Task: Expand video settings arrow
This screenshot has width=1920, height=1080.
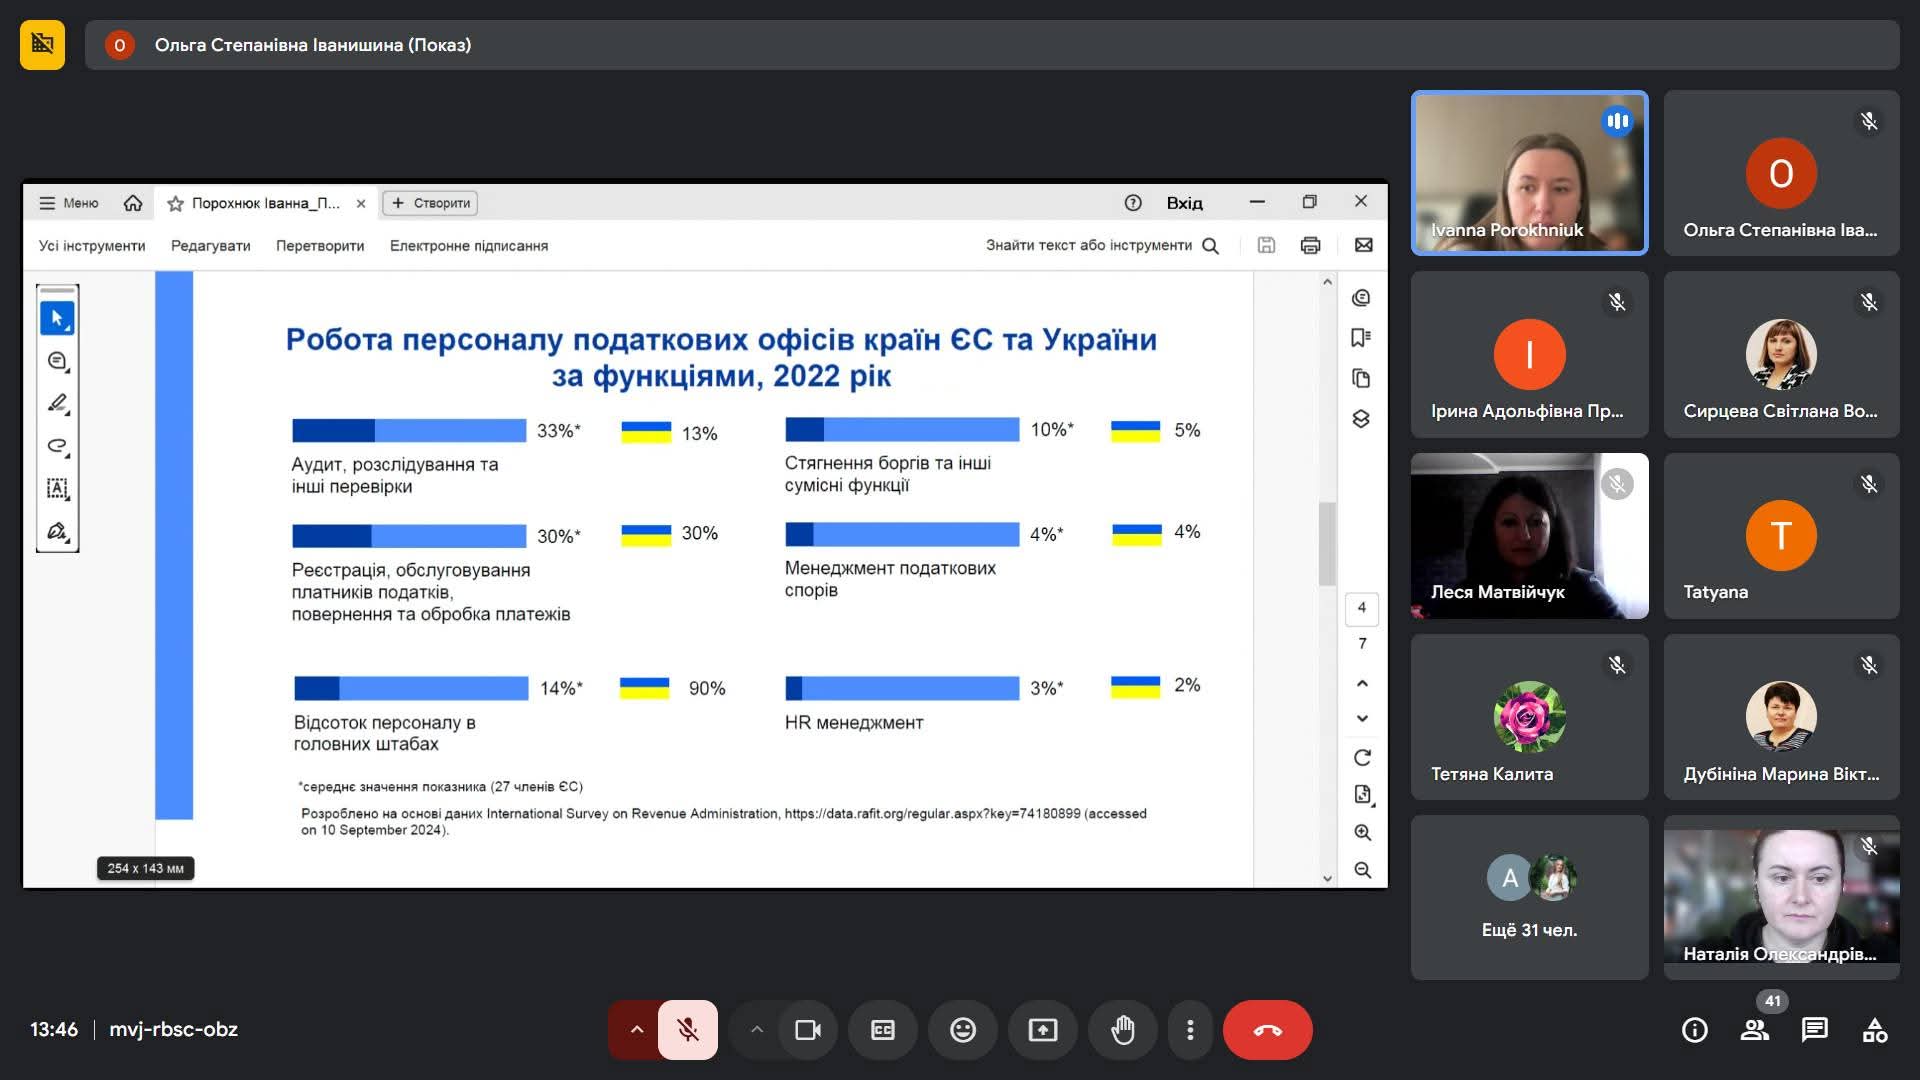Action: 757,1029
